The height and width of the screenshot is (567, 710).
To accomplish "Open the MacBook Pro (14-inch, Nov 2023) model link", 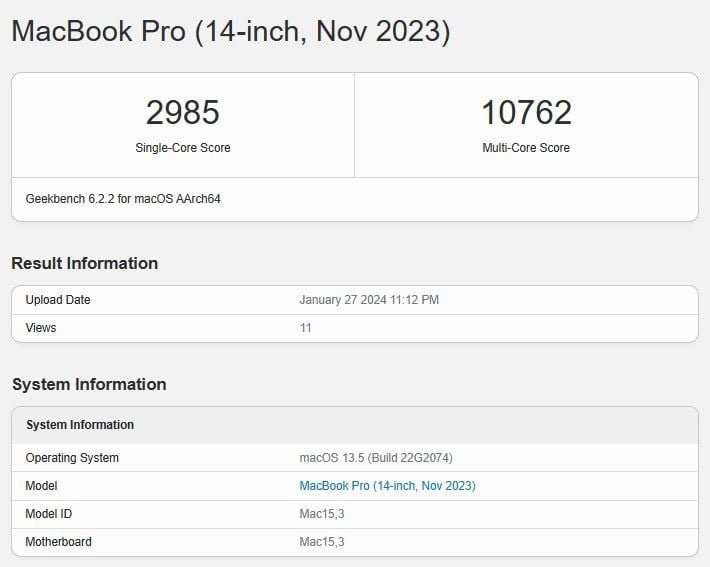I will pyautogui.click(x=387, y=486).
